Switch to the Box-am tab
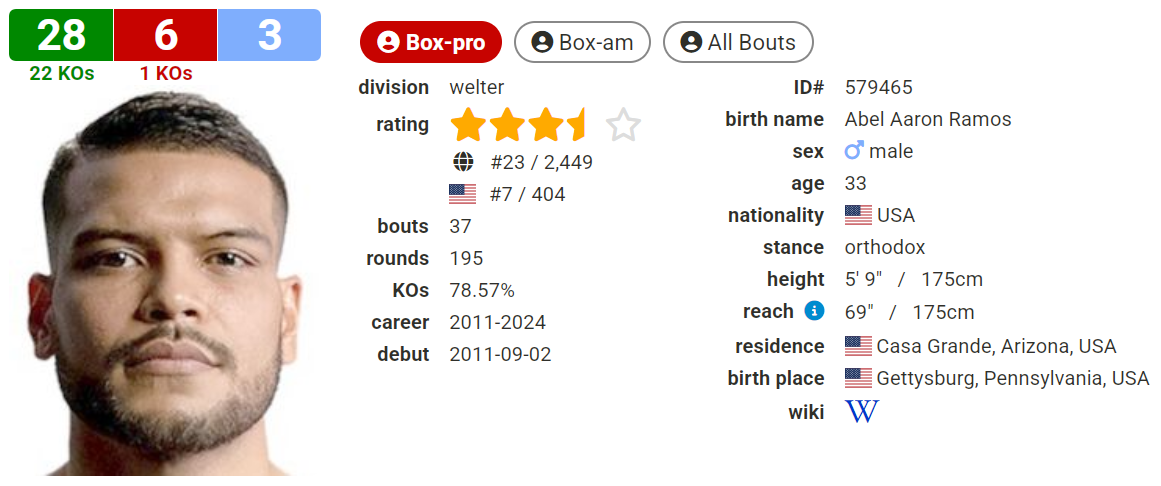This screenshot has height=486, width=1161. (x=582, y=42)
